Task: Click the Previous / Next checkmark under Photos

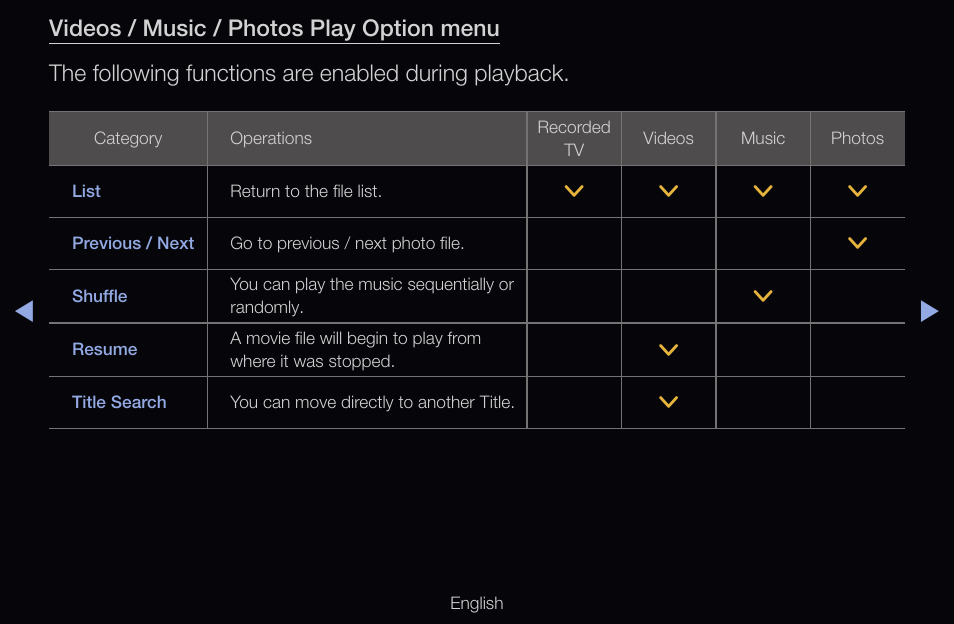Action: point(857,243)
